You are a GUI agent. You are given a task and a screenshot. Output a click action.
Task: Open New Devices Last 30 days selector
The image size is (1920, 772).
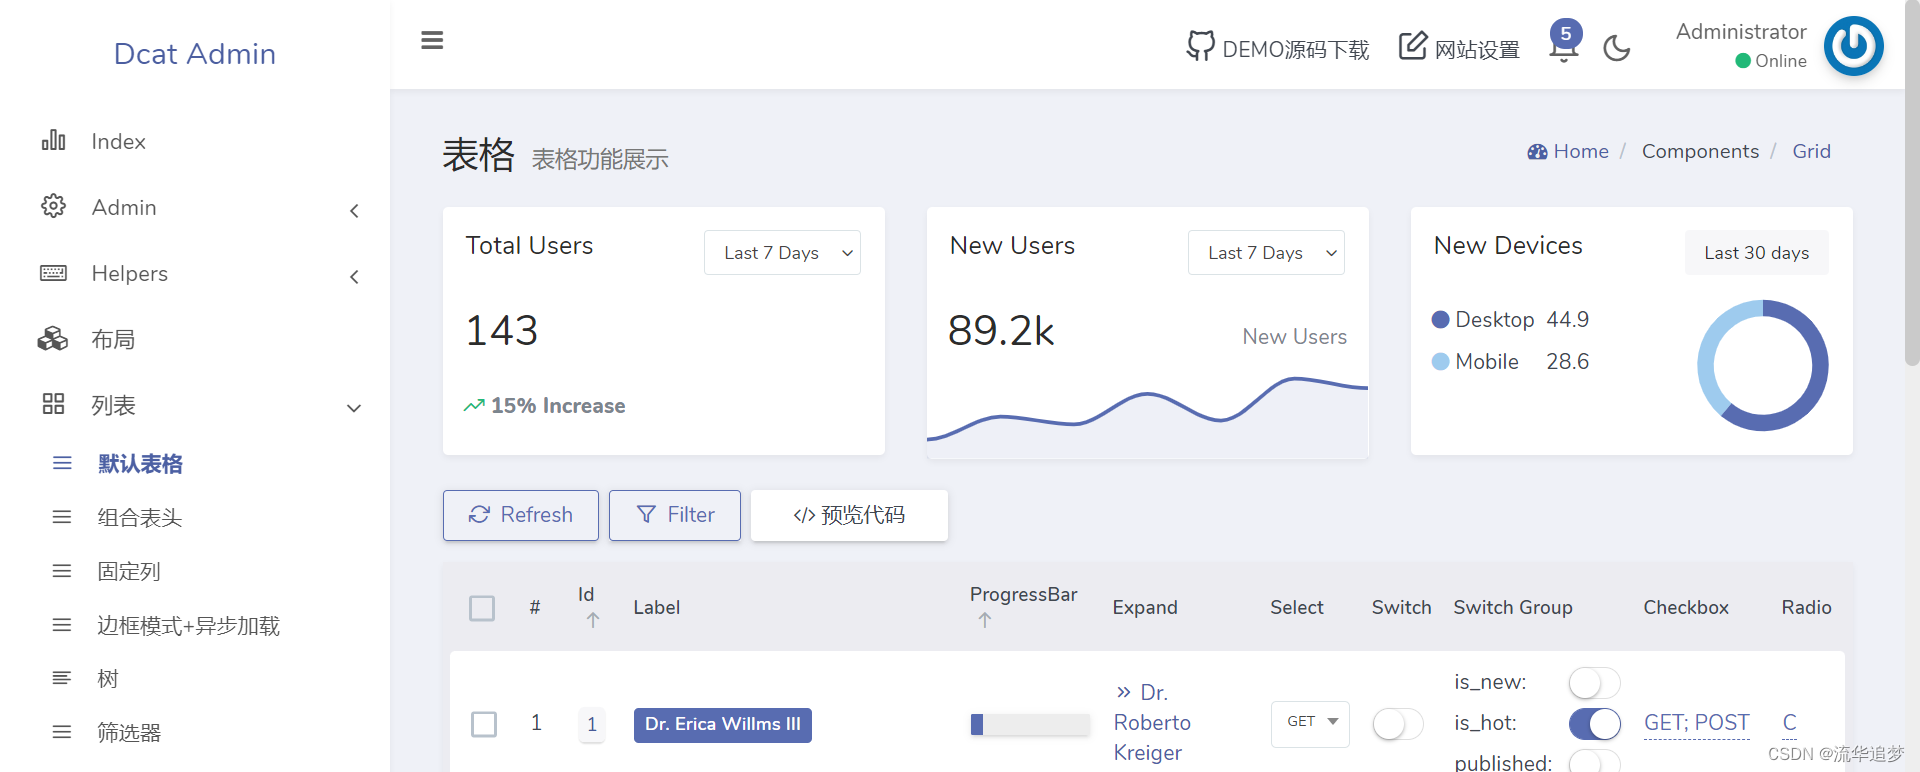(1757, 253)
